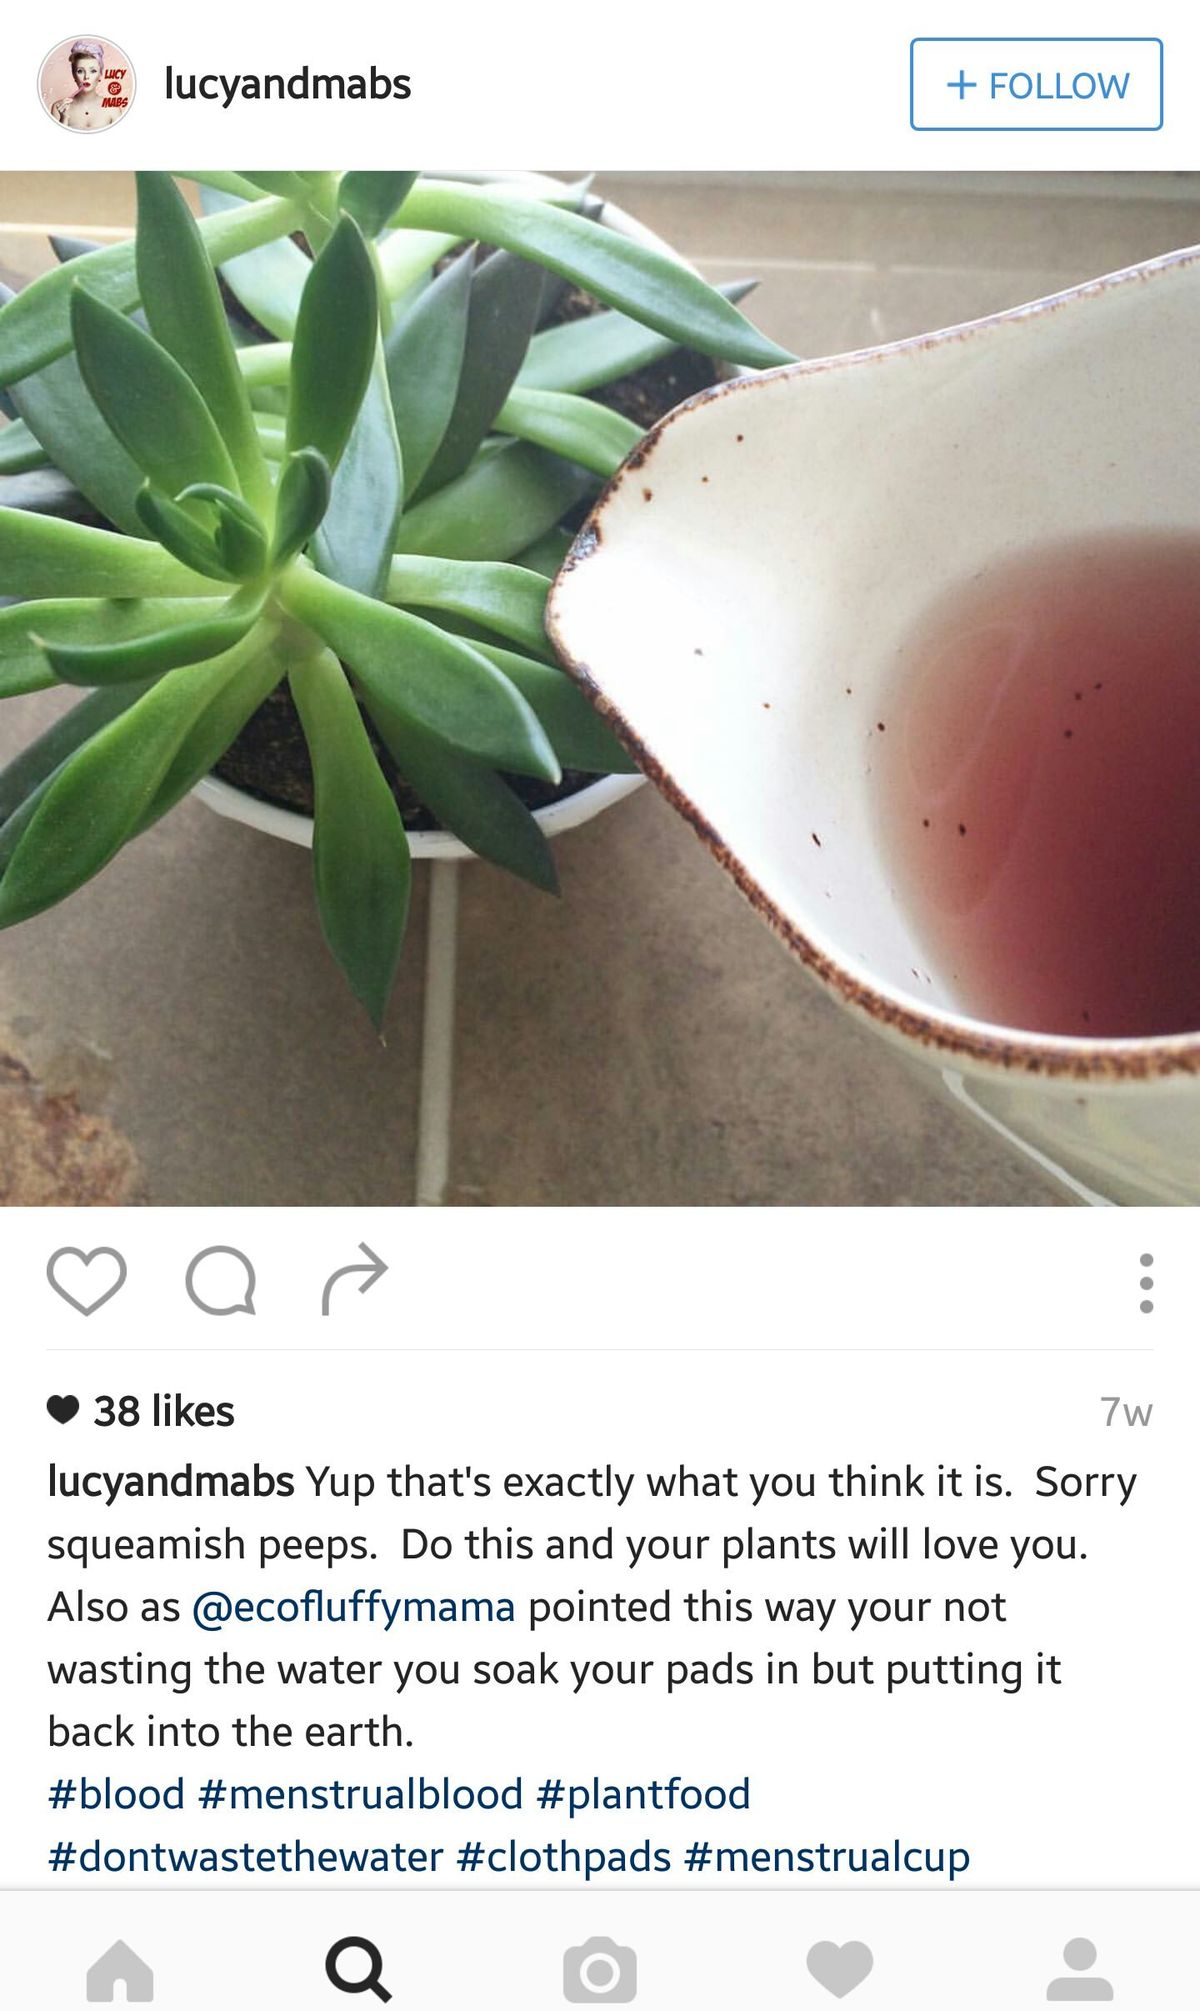The image size is (1200, 2011).
Task: Tap the lucyandmabs username in the caption
Action: (171, 1482)
